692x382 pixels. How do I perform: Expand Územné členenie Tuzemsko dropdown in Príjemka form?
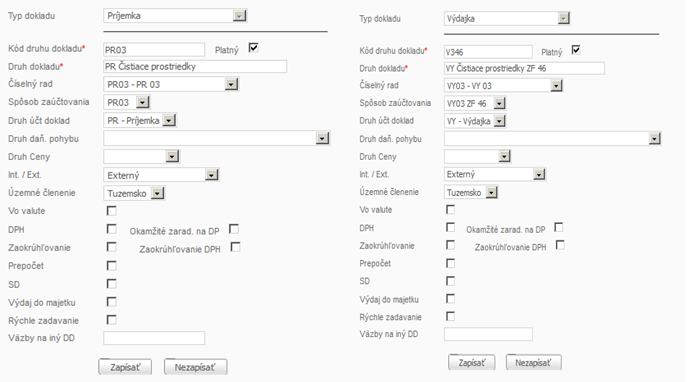134,193
